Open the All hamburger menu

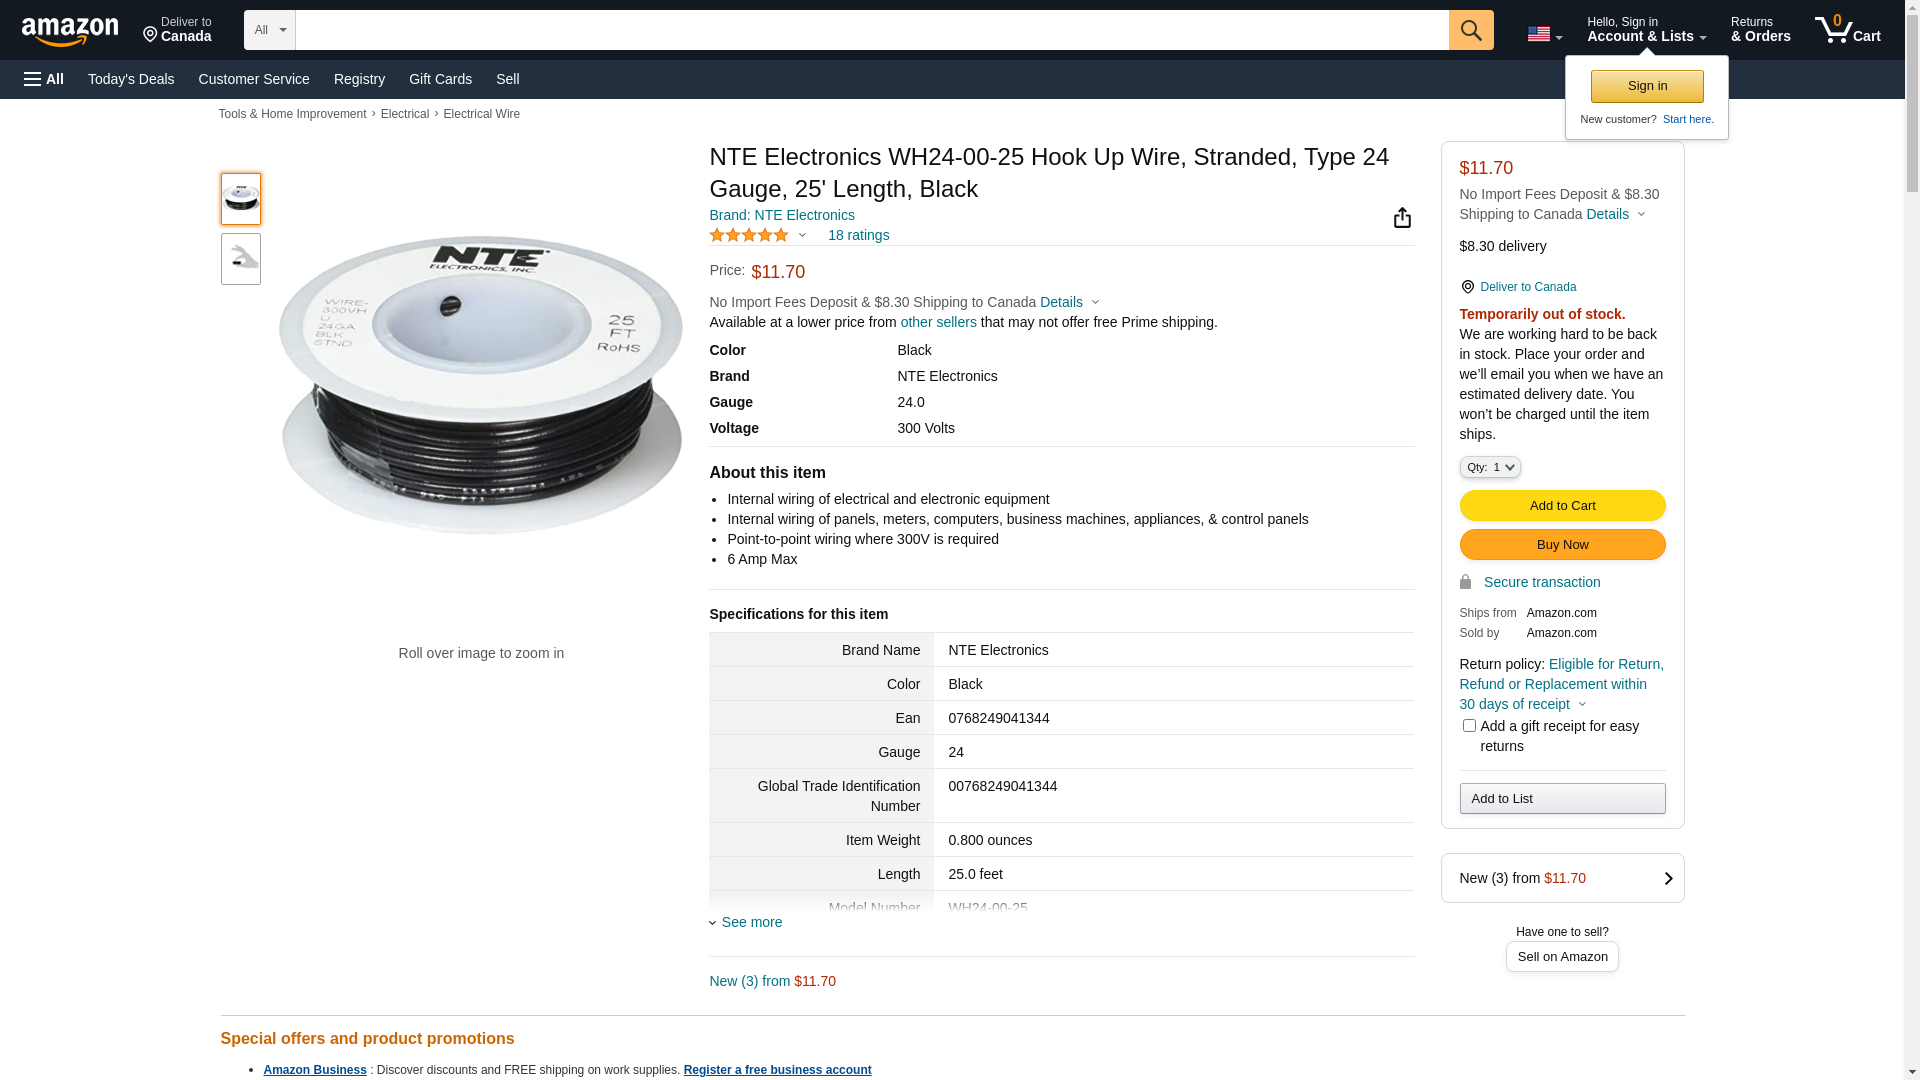coord(44,79)
